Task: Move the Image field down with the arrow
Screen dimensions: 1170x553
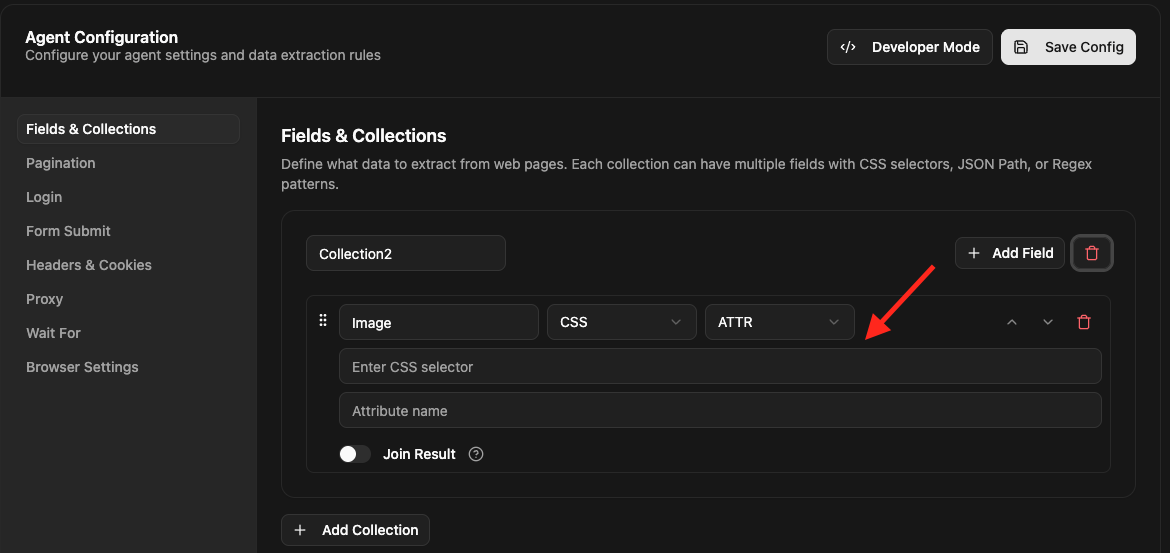Action: (1048, 322)
